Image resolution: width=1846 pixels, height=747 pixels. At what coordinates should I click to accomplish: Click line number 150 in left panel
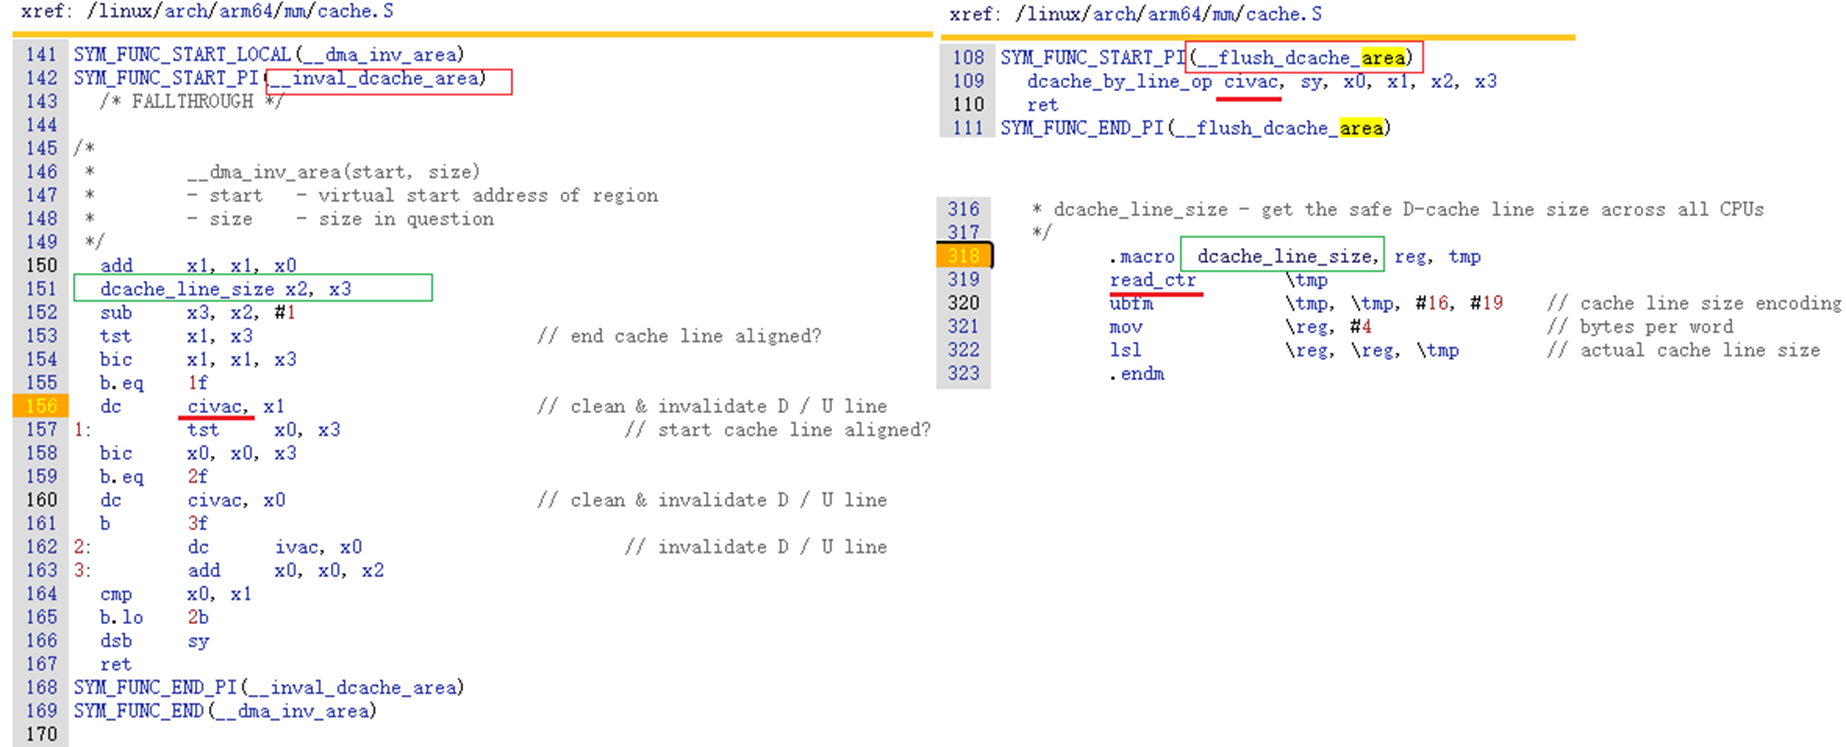click(41, 265)
